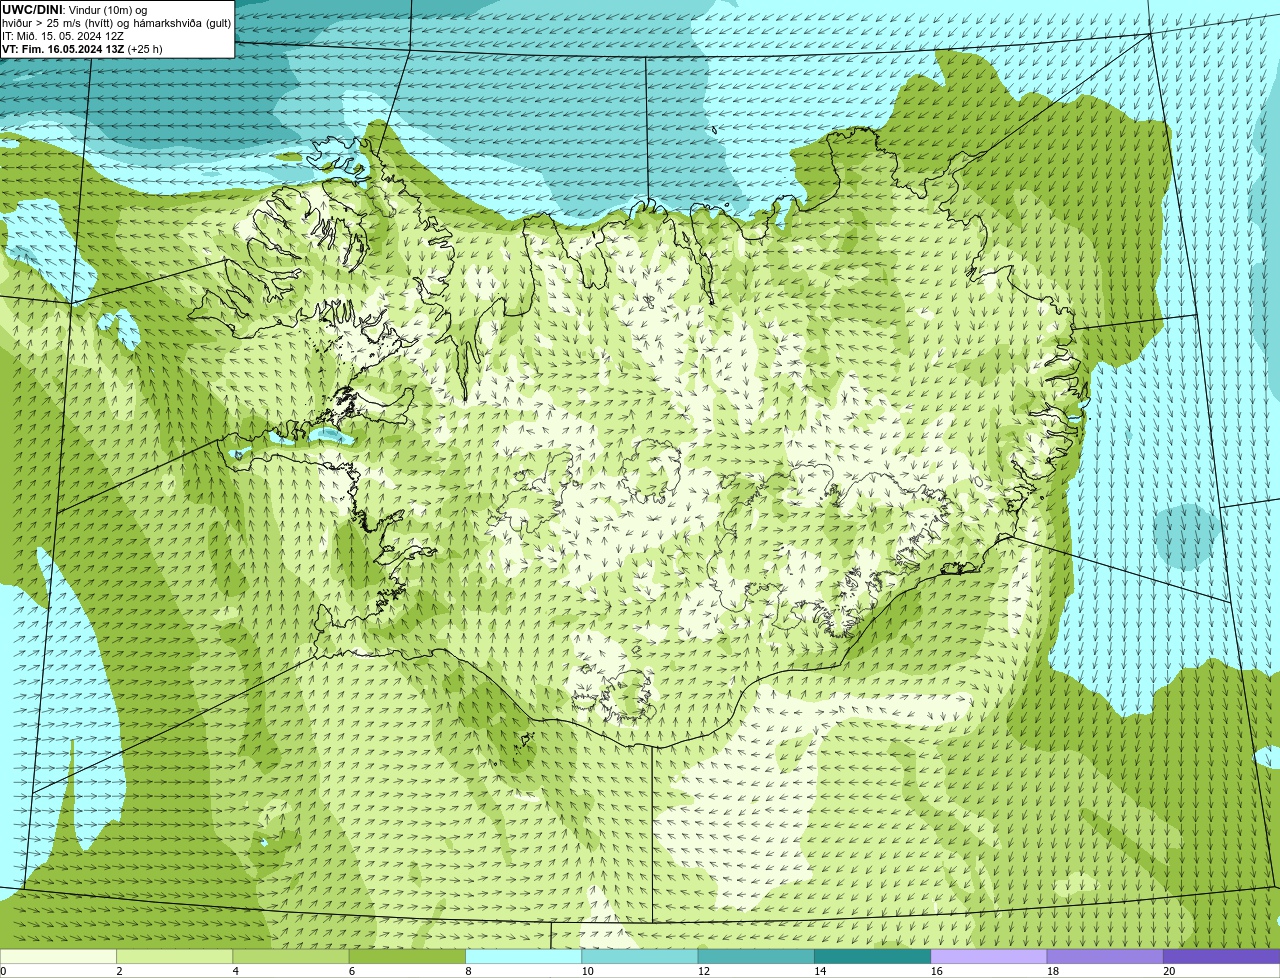The height and width of the screenshot is (978, 1280).
Task: Click the dark teal round patch east of Iceland
Action: [1187, 537]
